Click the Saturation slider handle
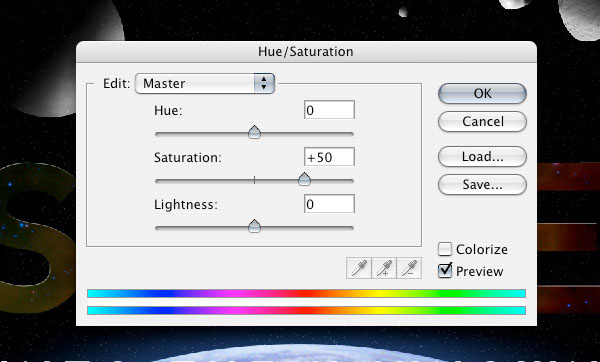Image resolution: width=600 pixels, height=362 pixels. [304, 179]
